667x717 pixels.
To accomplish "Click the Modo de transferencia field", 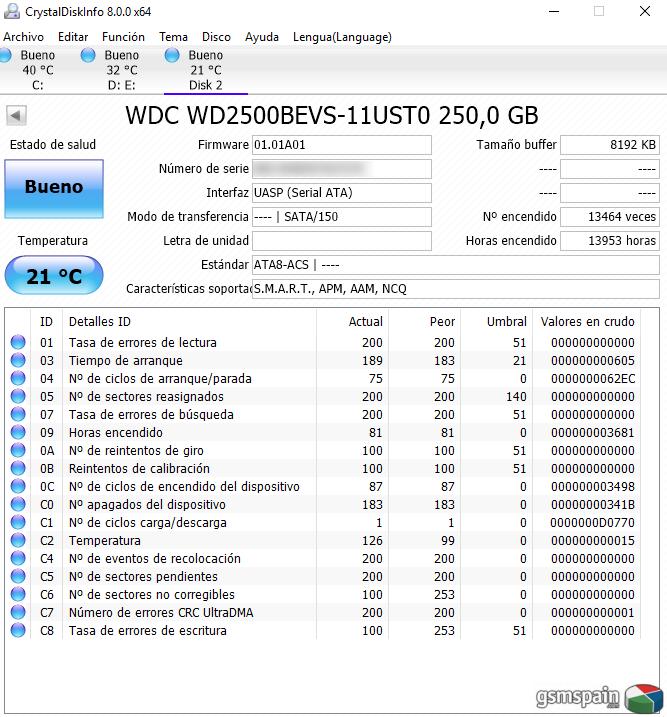I will pos(342,217).
